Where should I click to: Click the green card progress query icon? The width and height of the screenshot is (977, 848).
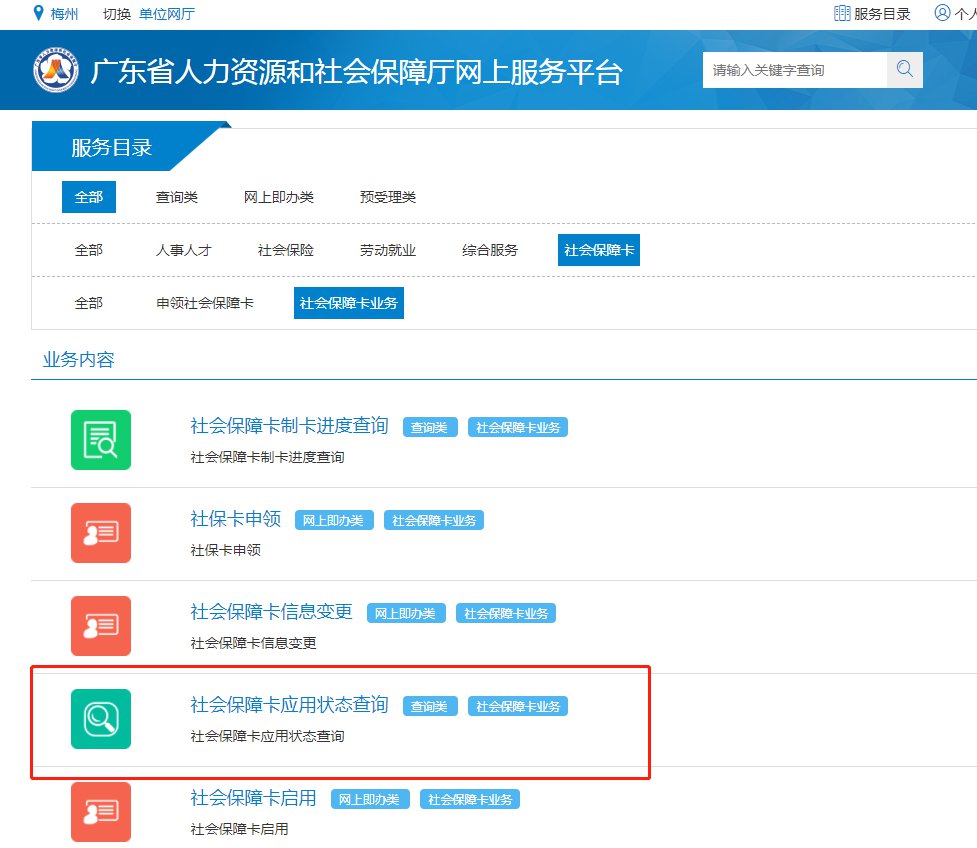[101, 440]
